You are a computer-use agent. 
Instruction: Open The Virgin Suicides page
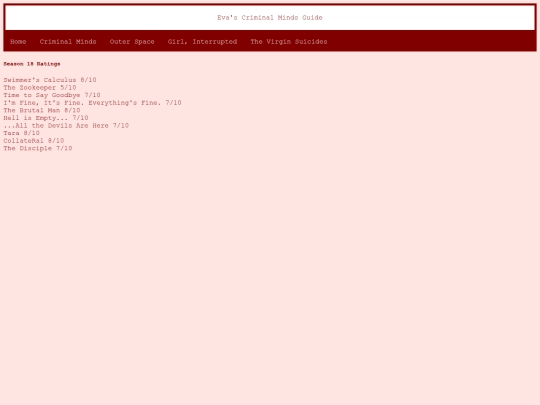click(x=289, y=42)
